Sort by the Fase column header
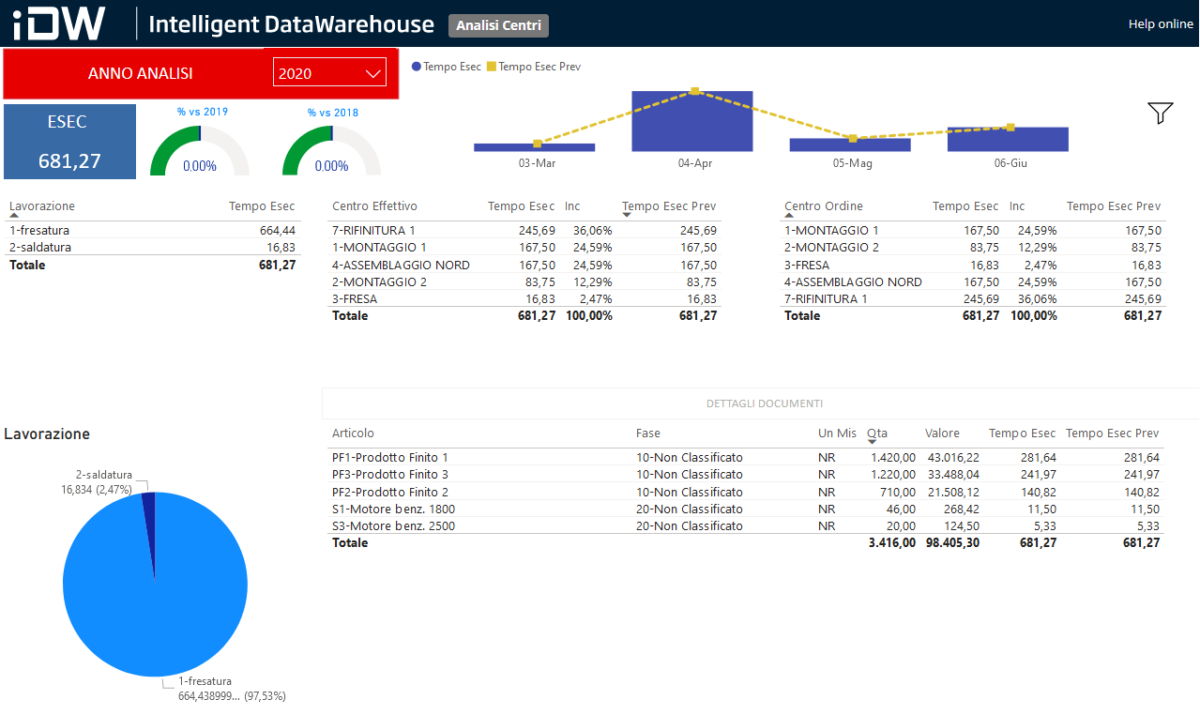This screenshot has height=715, width=1200. pyautogui.click(x=648, y=434)
